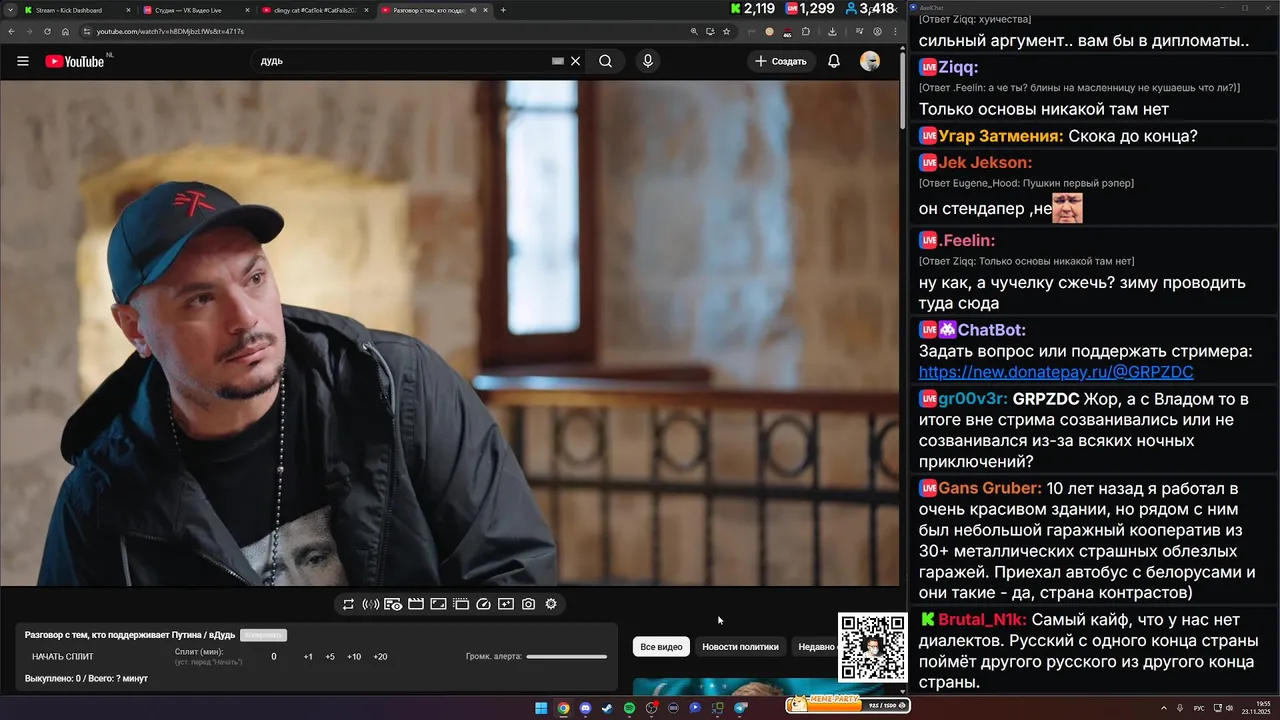Open Spotify from the taskbar
This screenshot has height=720, width=1280.
629,708
